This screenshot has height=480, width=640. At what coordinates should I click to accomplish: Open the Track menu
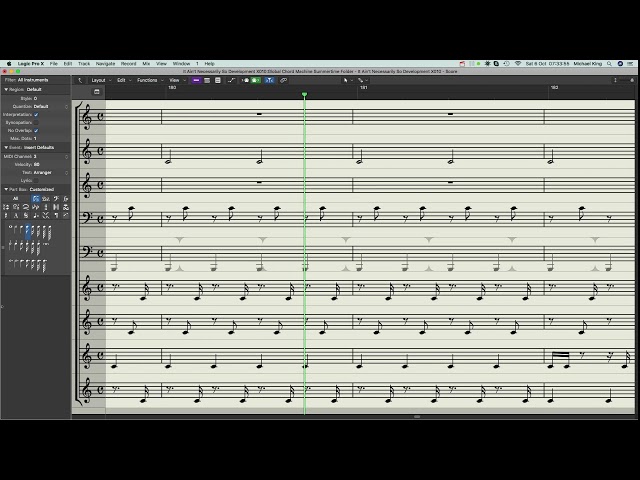click(84, 64)
